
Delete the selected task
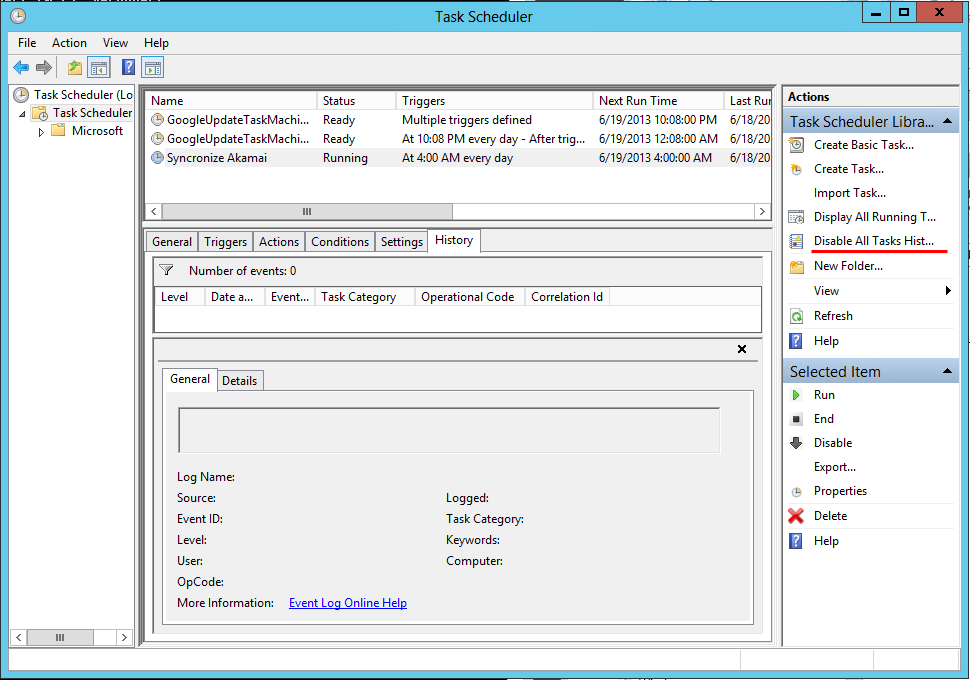[x=830, y=516]
